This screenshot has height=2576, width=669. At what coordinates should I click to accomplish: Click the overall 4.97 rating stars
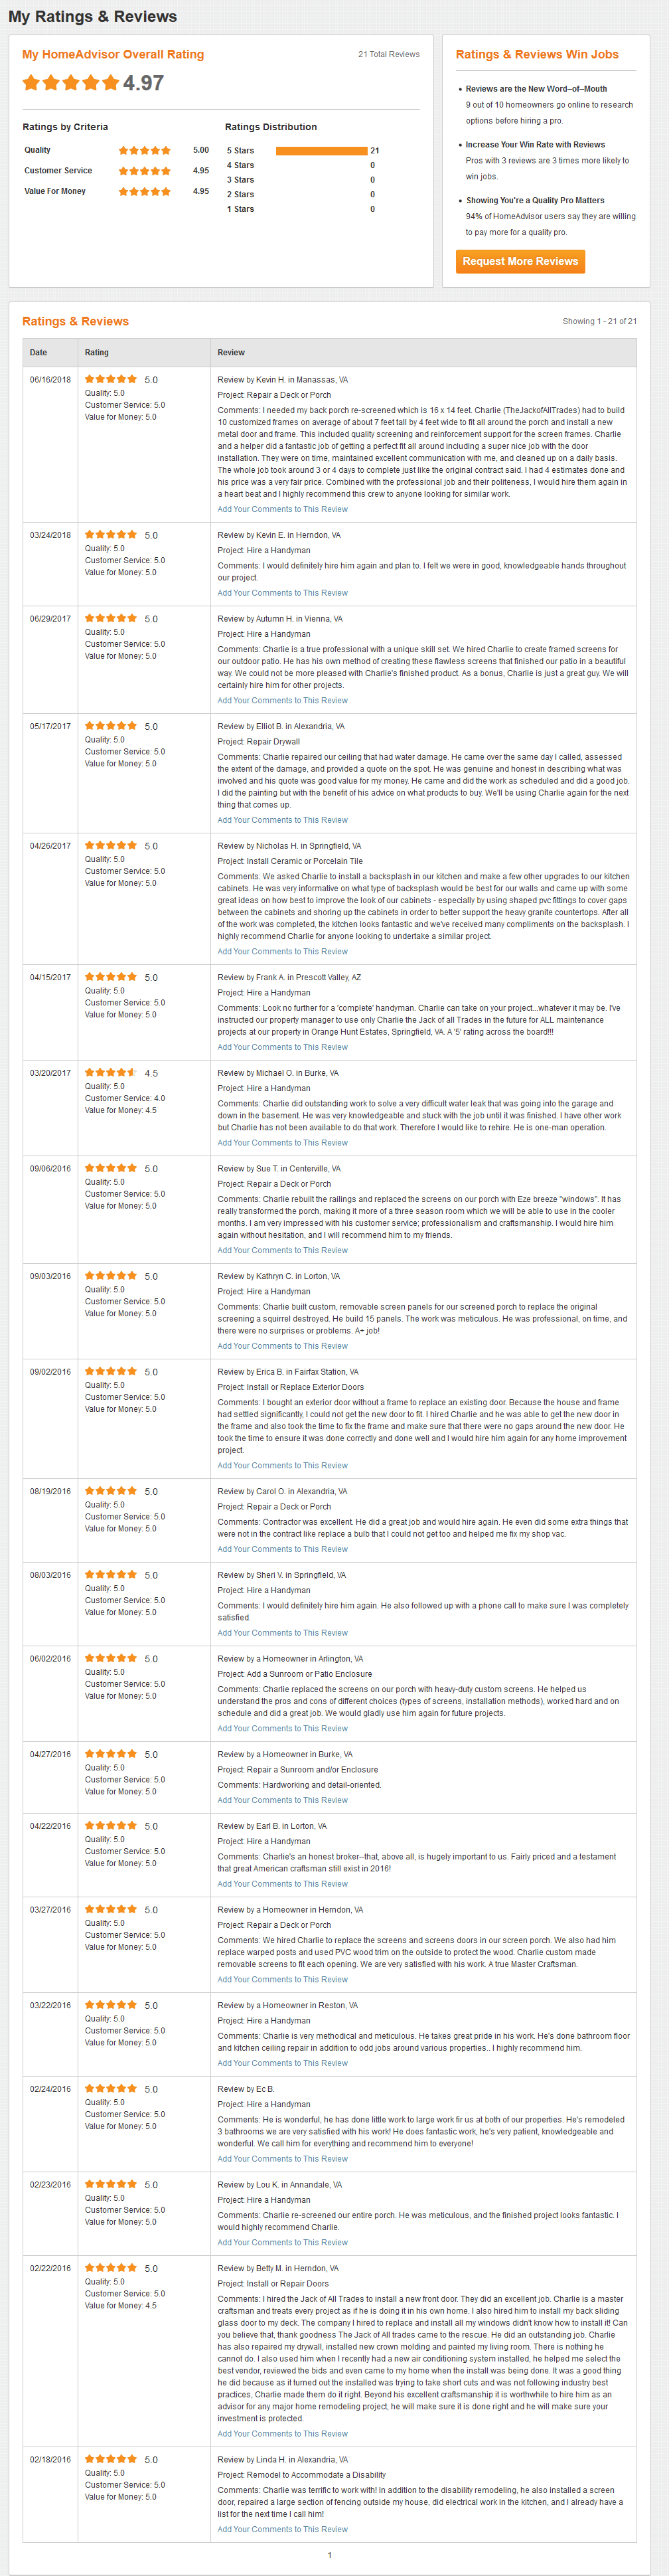[70, 83]
